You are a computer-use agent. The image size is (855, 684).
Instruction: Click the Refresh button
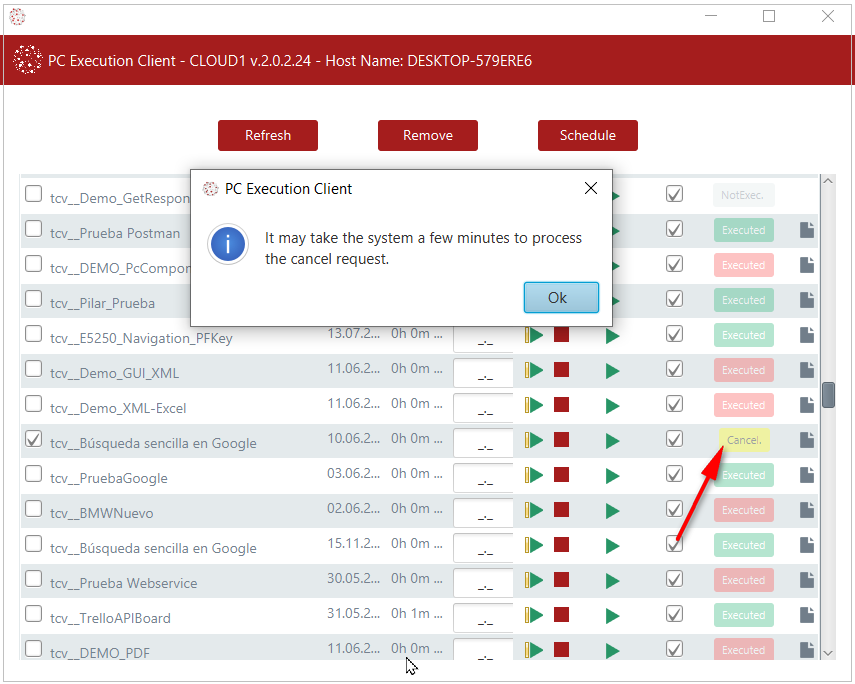coord(268,136)
